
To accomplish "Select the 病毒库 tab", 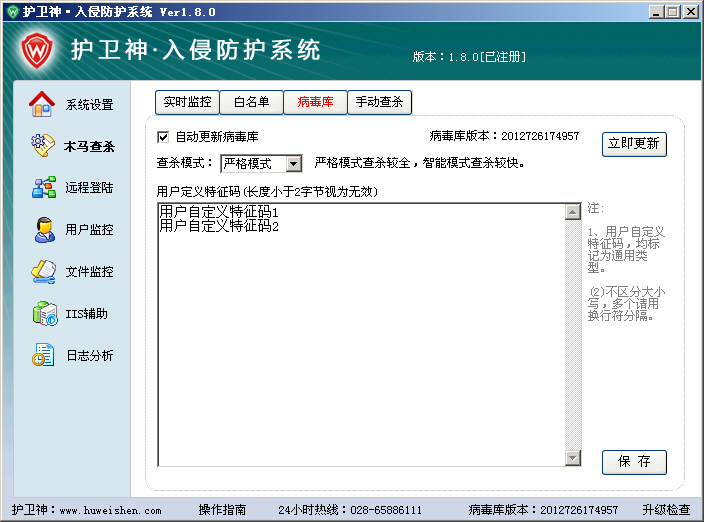I will point(315,102).
